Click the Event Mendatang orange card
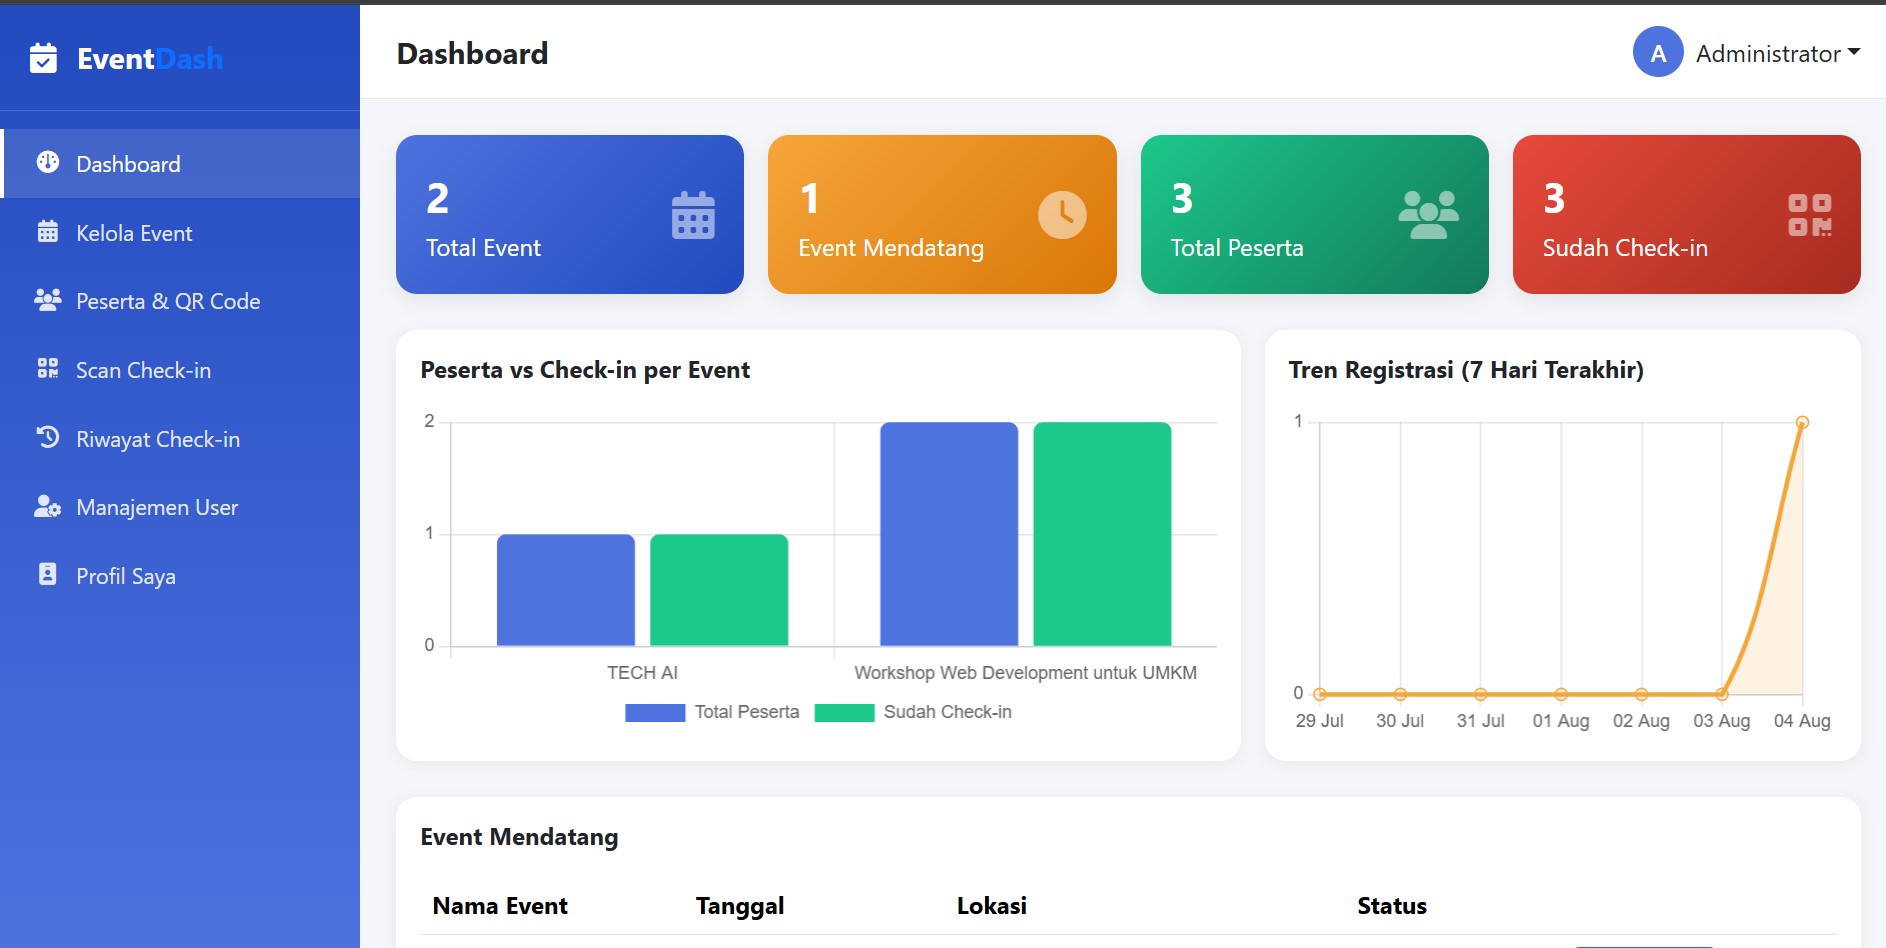This screenshot has width=1886, height=948. click(942, 214)
